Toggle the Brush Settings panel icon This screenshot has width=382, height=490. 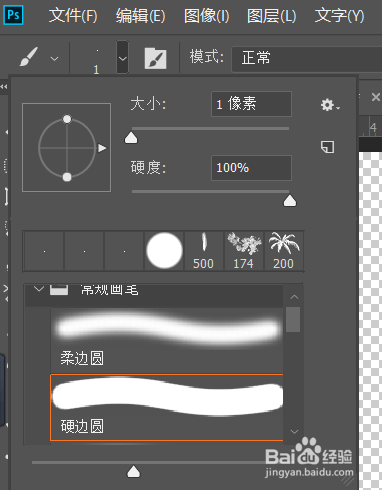155,58
